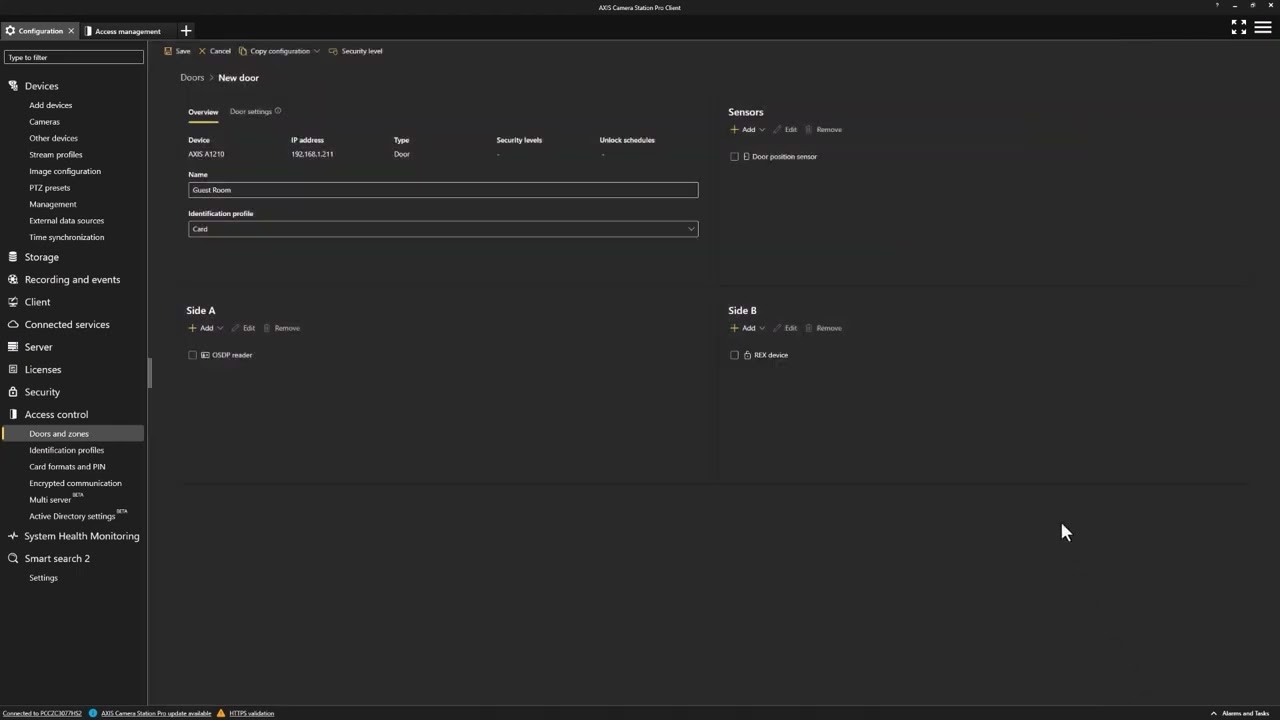Image resolution: width=1280 pixels, height=720 pixels.
Task: Check the OSDP reader checkbox
Action: [193, 355]
